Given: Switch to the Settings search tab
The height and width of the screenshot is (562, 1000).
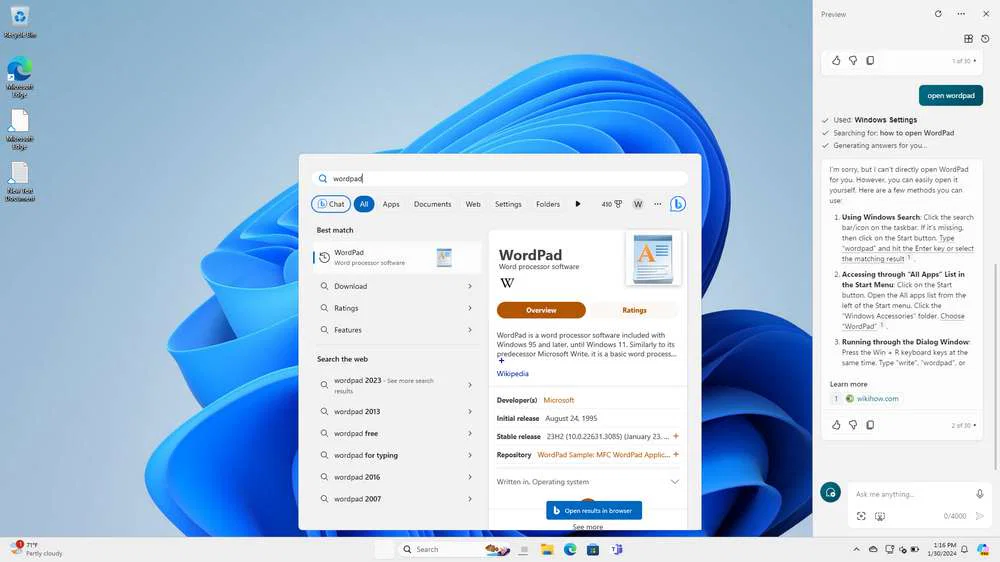Looking at the screenshot, I should (508, 204).
